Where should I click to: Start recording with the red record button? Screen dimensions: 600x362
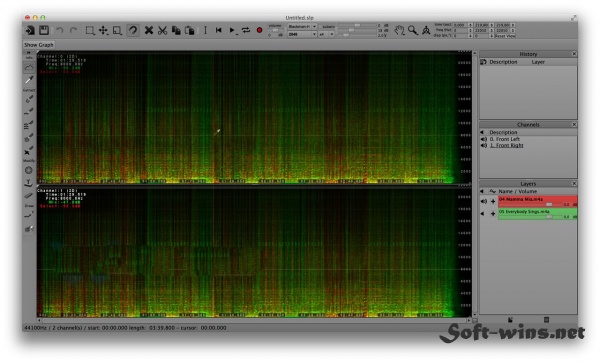pyautogui.click(x=259, y=30)
